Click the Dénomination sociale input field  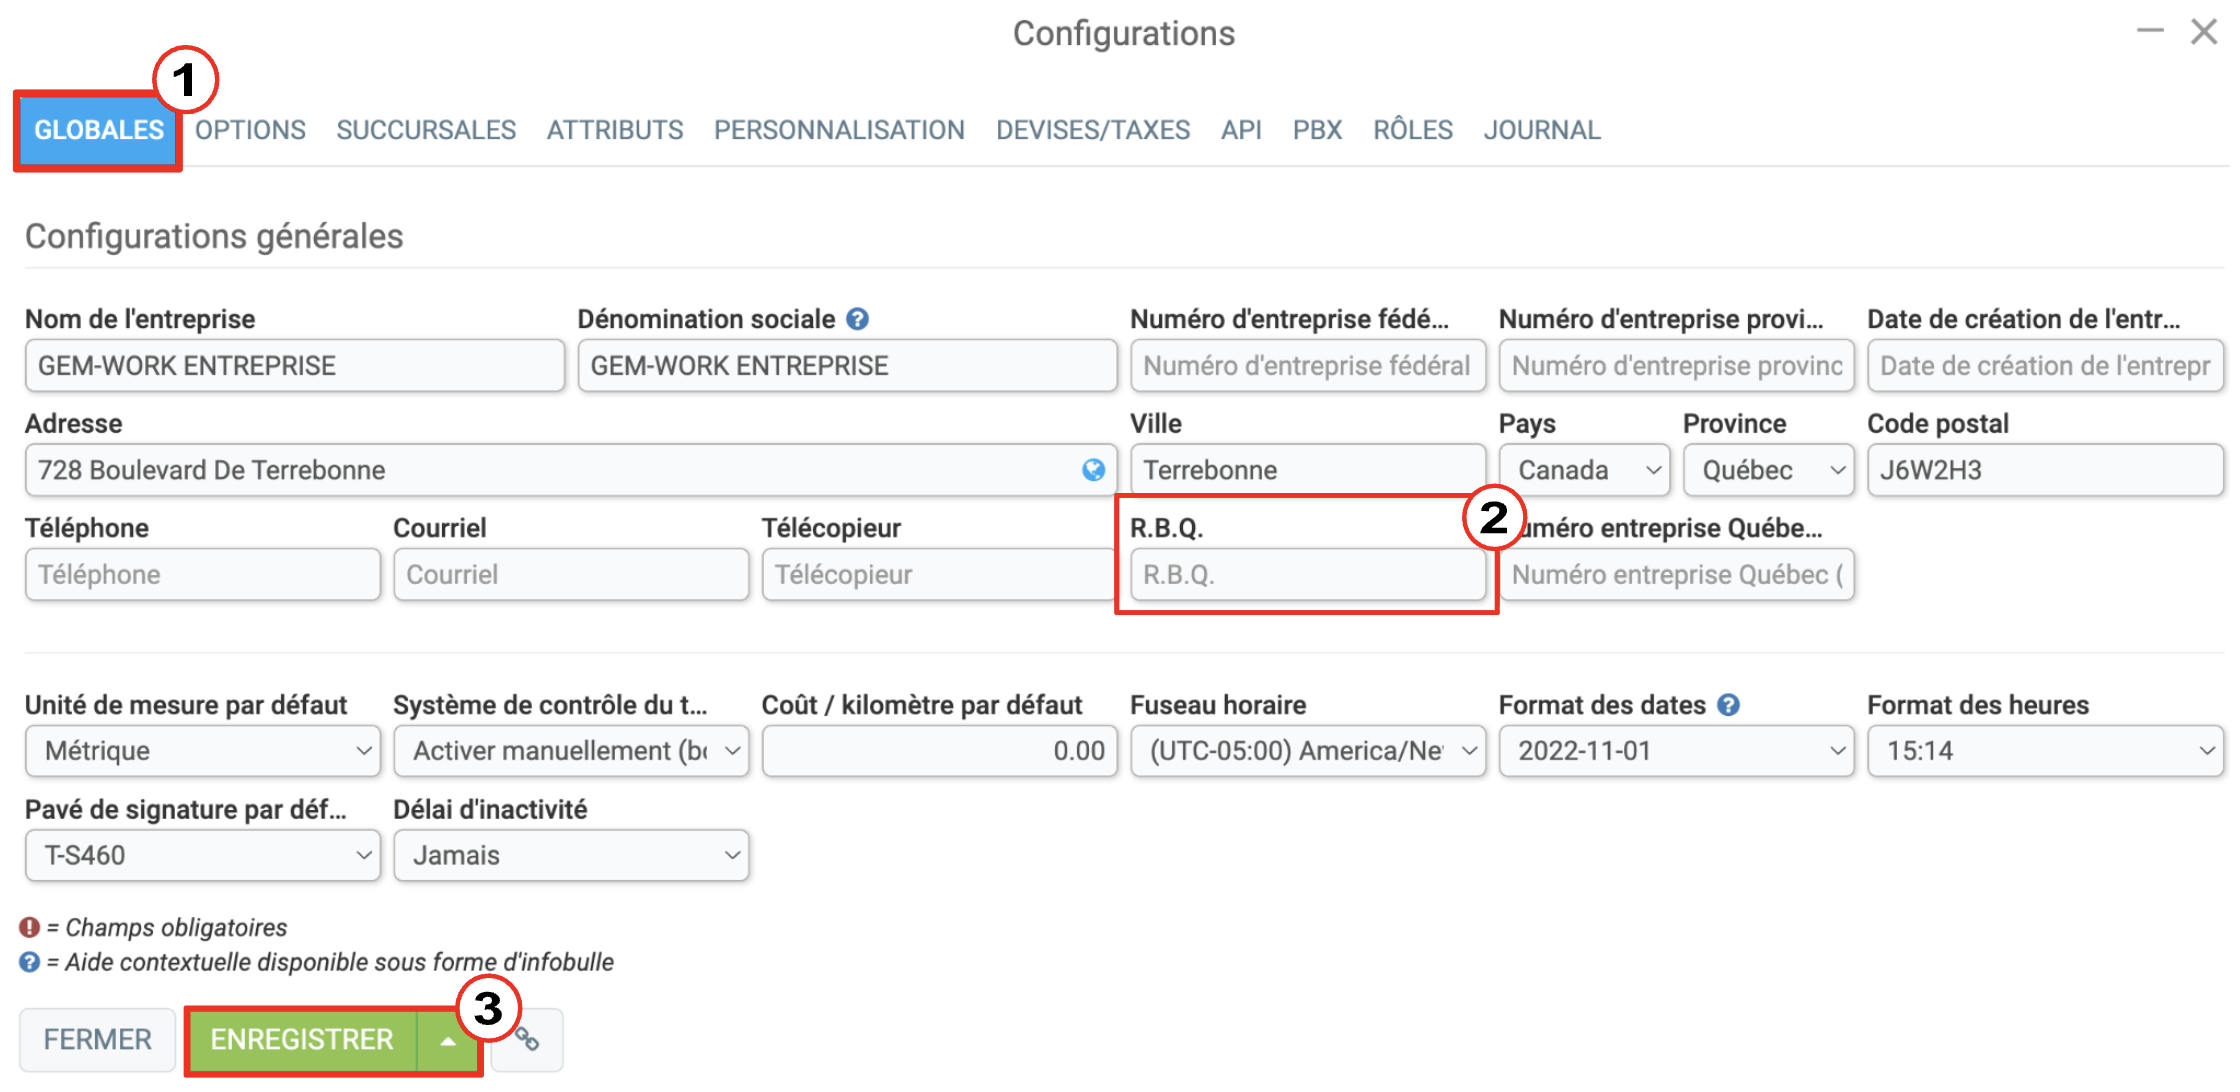click(x=848, y=366)
